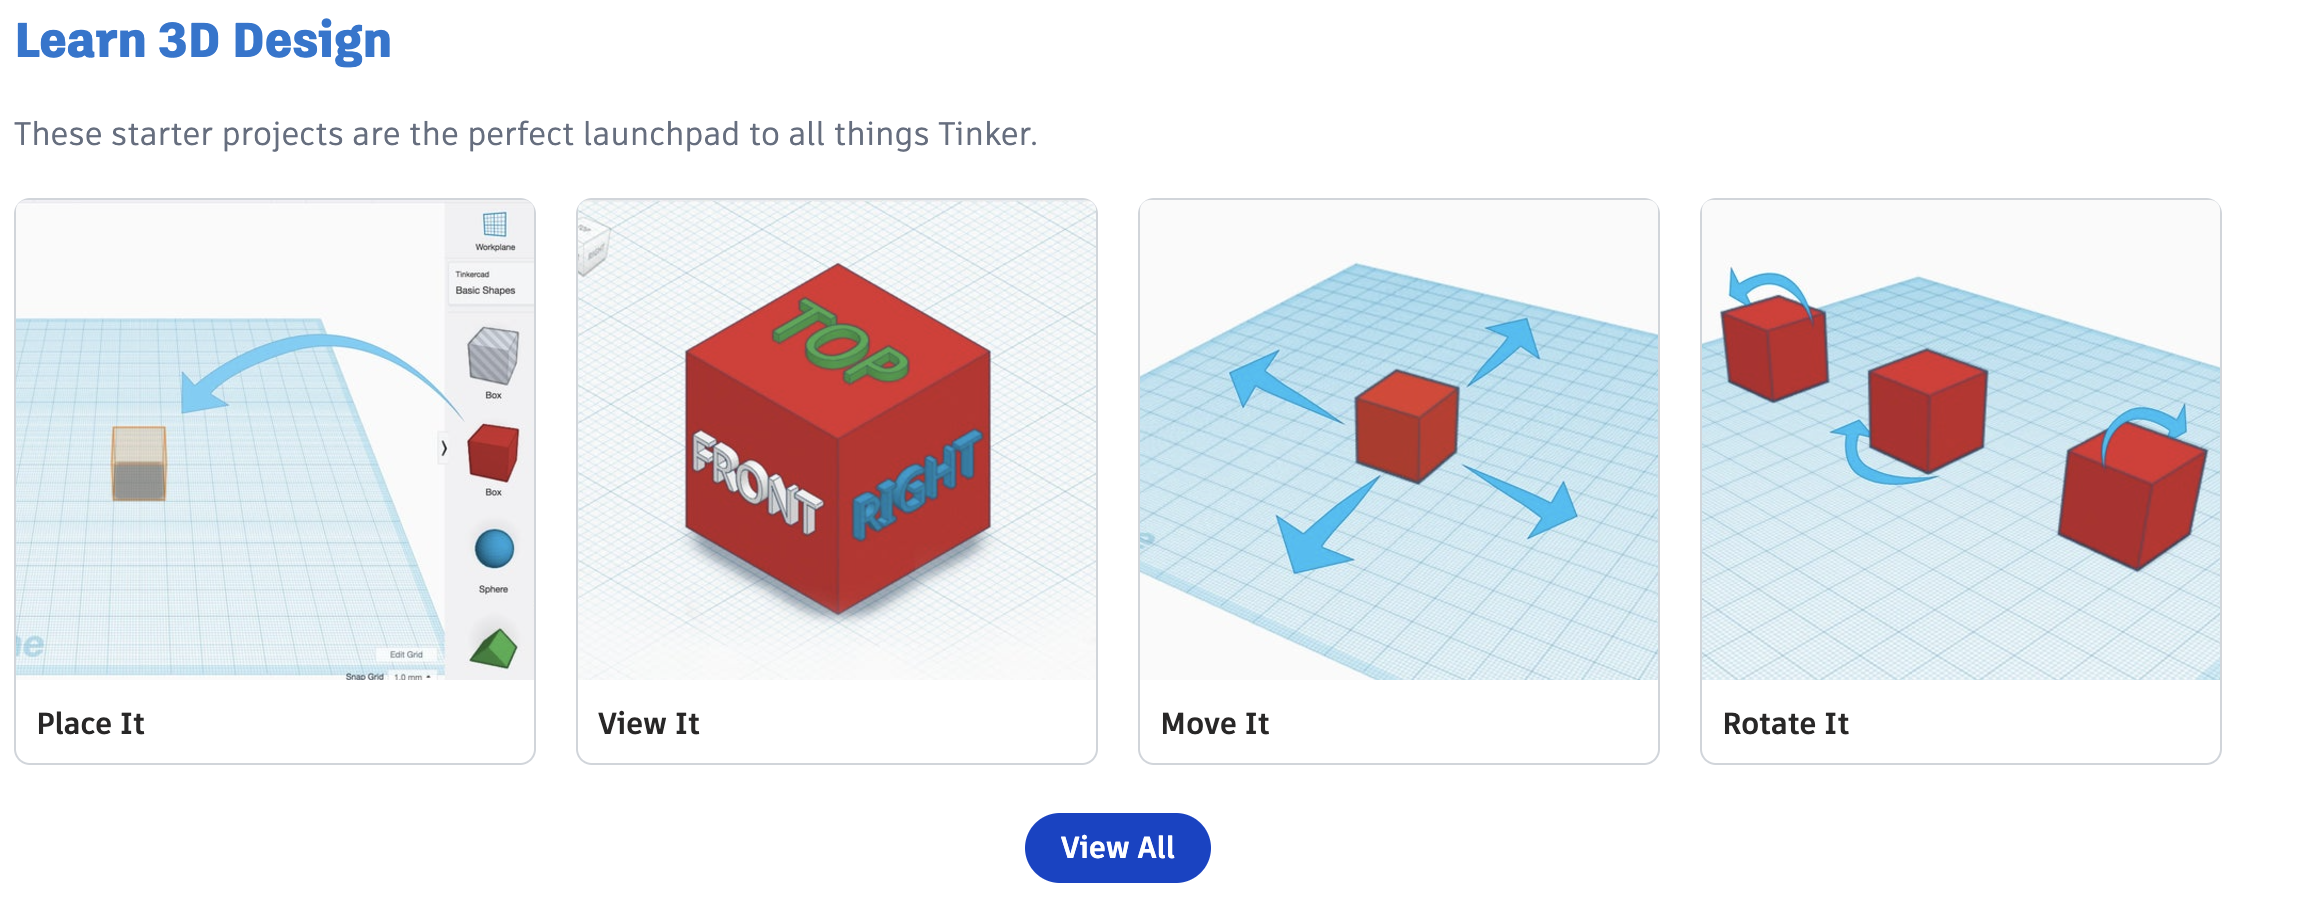Image resolution: width=2298 pixels, height=900 pixels.
Task: Click the ghost box on the workplane
Action: [x=139, y=464]
